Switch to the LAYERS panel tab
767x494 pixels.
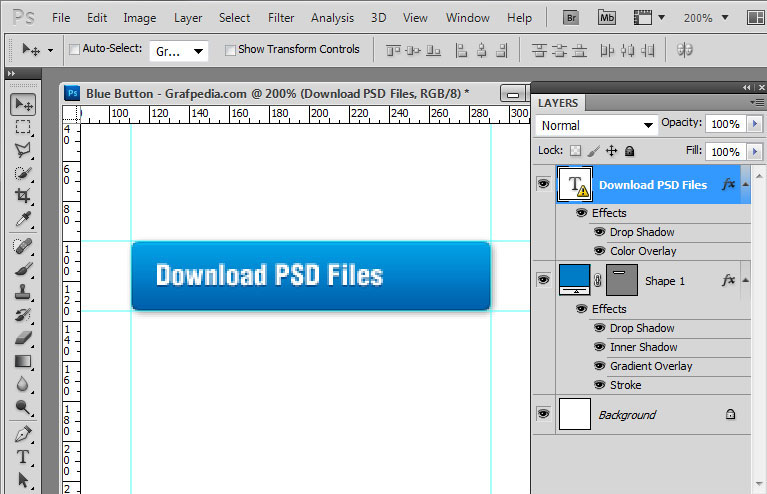tap(558, 103)
